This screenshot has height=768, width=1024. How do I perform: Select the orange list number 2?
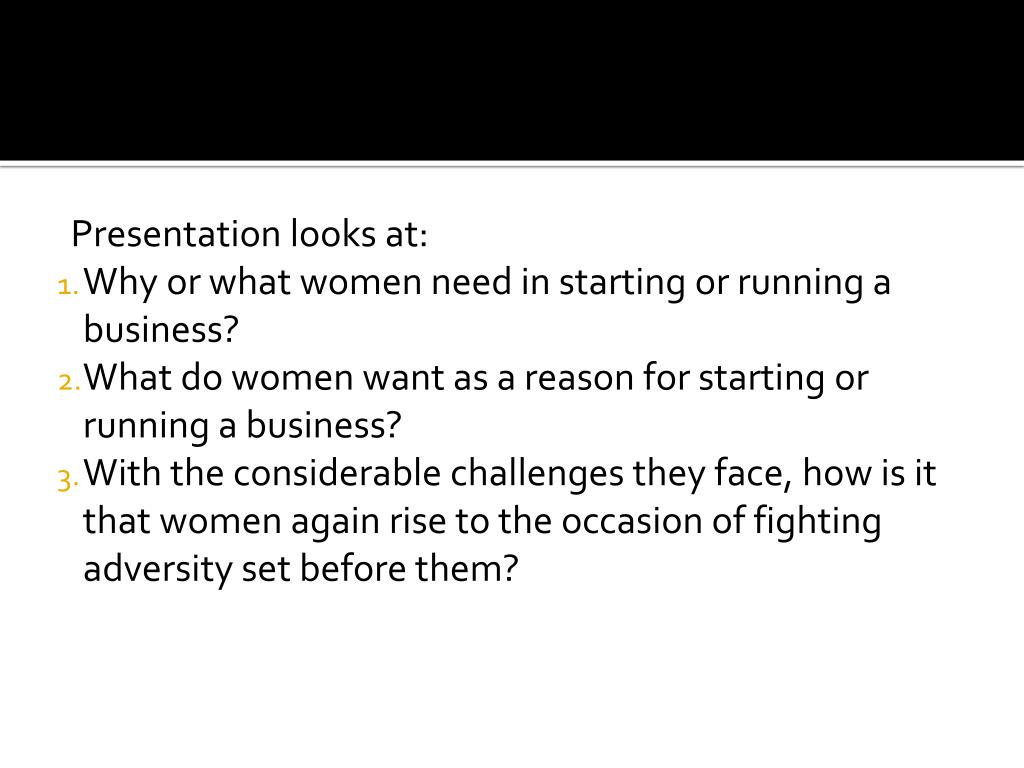[69, 382]
